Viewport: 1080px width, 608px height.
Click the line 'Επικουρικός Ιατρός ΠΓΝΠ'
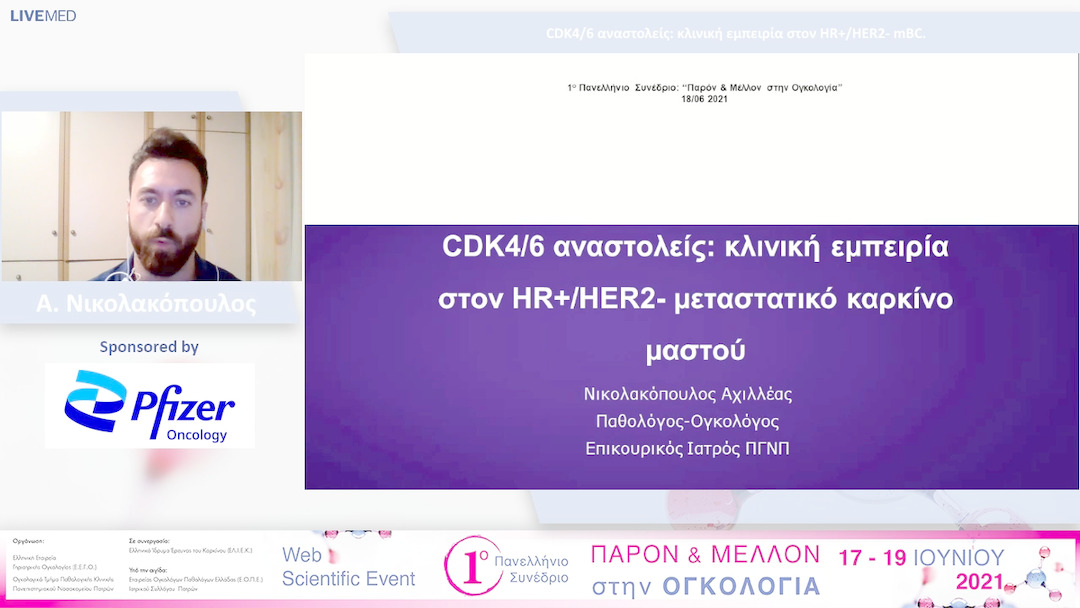[x=687, y=449]
